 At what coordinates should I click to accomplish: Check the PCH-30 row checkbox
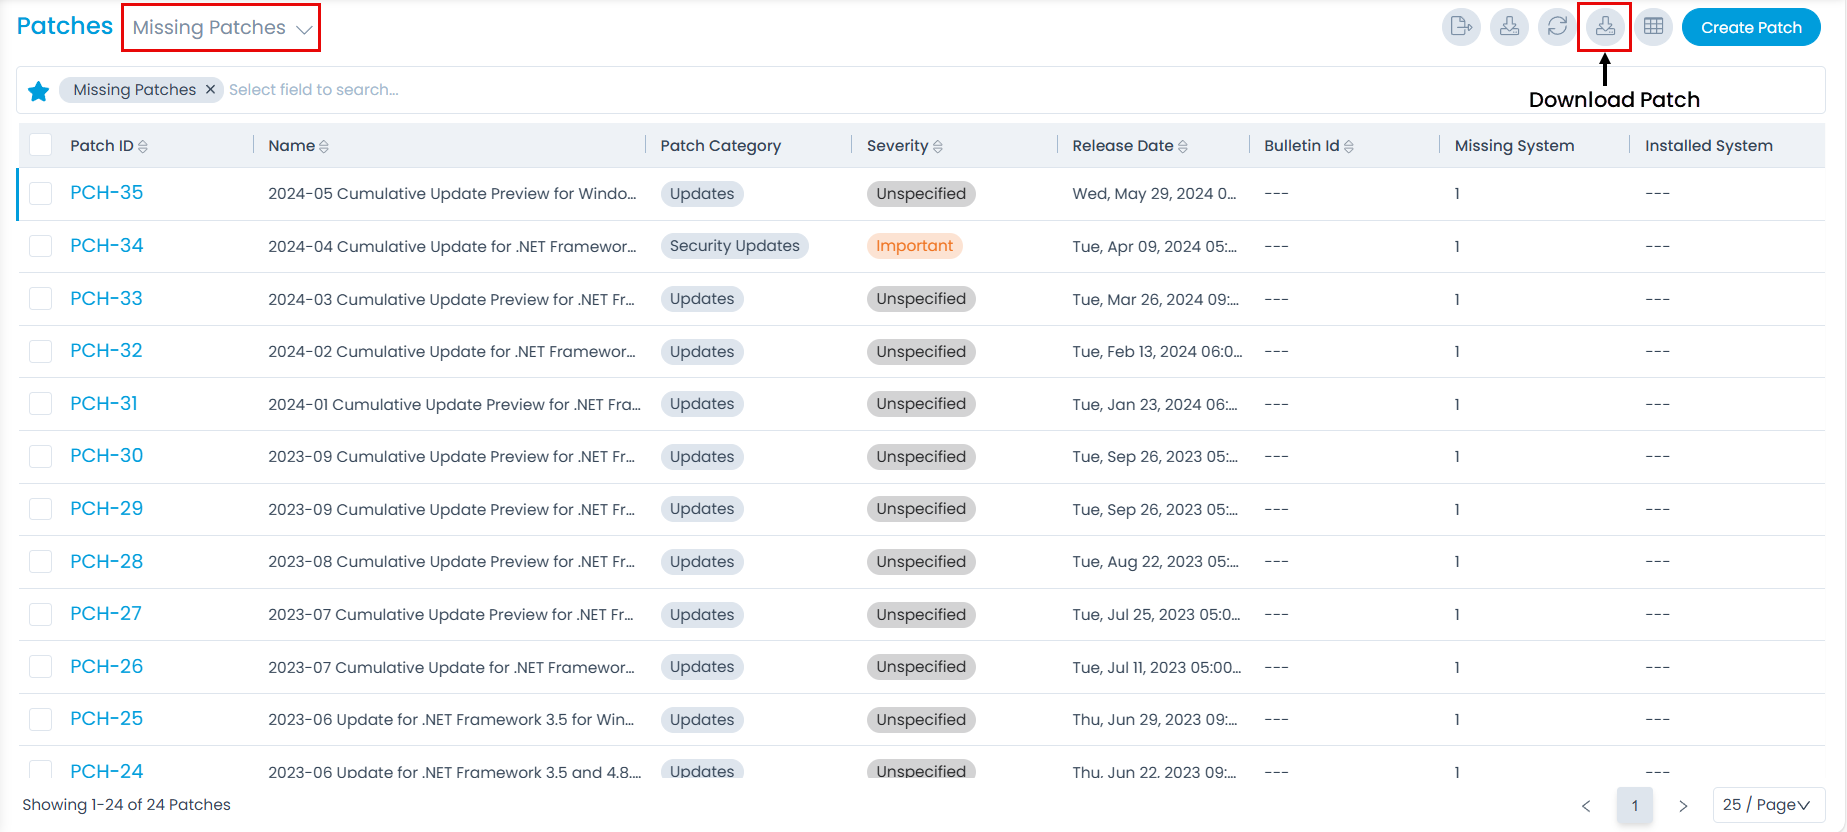coord(40,456)
